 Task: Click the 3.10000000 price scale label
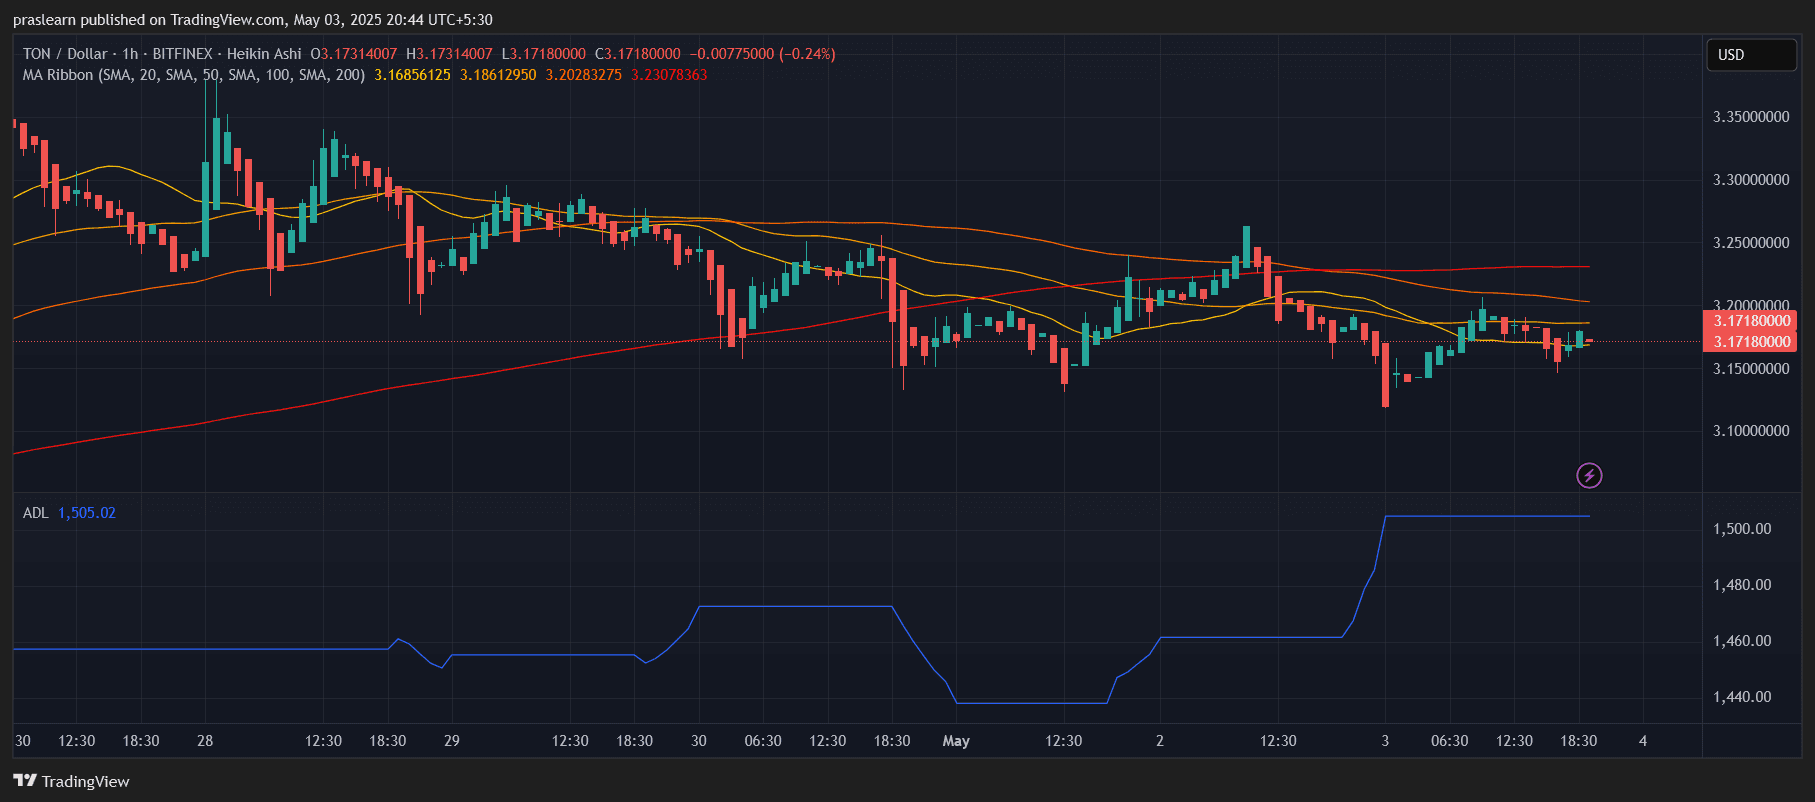coord(1751,431)
